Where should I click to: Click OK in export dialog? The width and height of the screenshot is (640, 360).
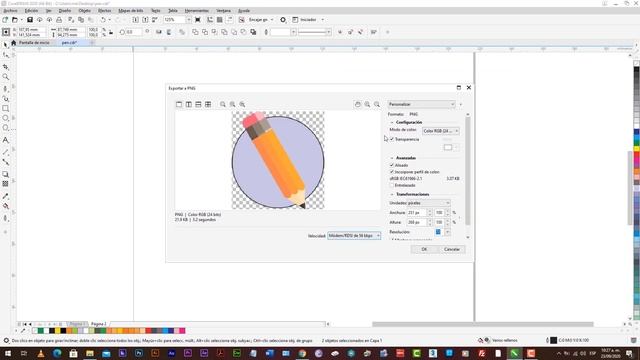pos(424,249)
